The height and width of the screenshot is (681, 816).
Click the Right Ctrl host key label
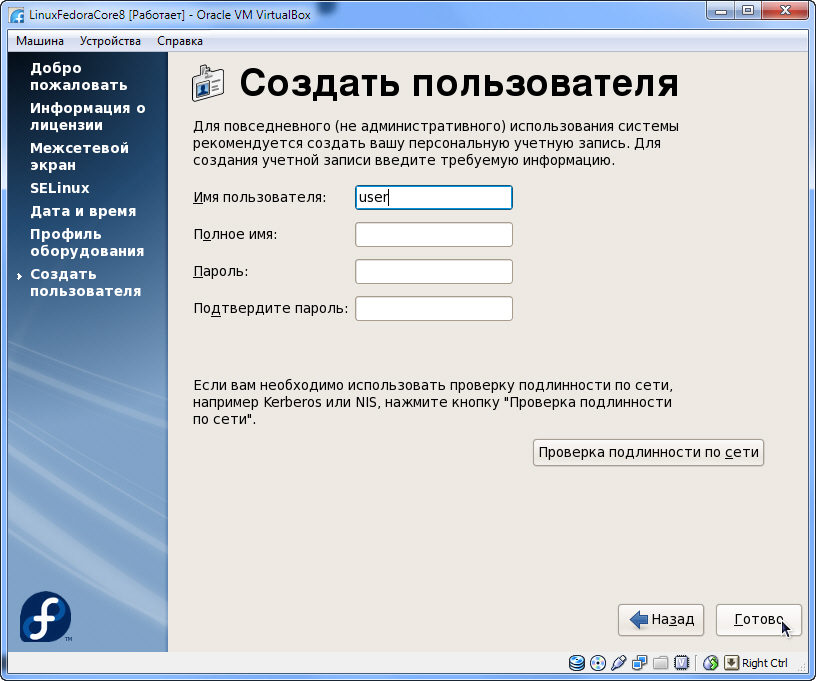[x=764, y=663]
